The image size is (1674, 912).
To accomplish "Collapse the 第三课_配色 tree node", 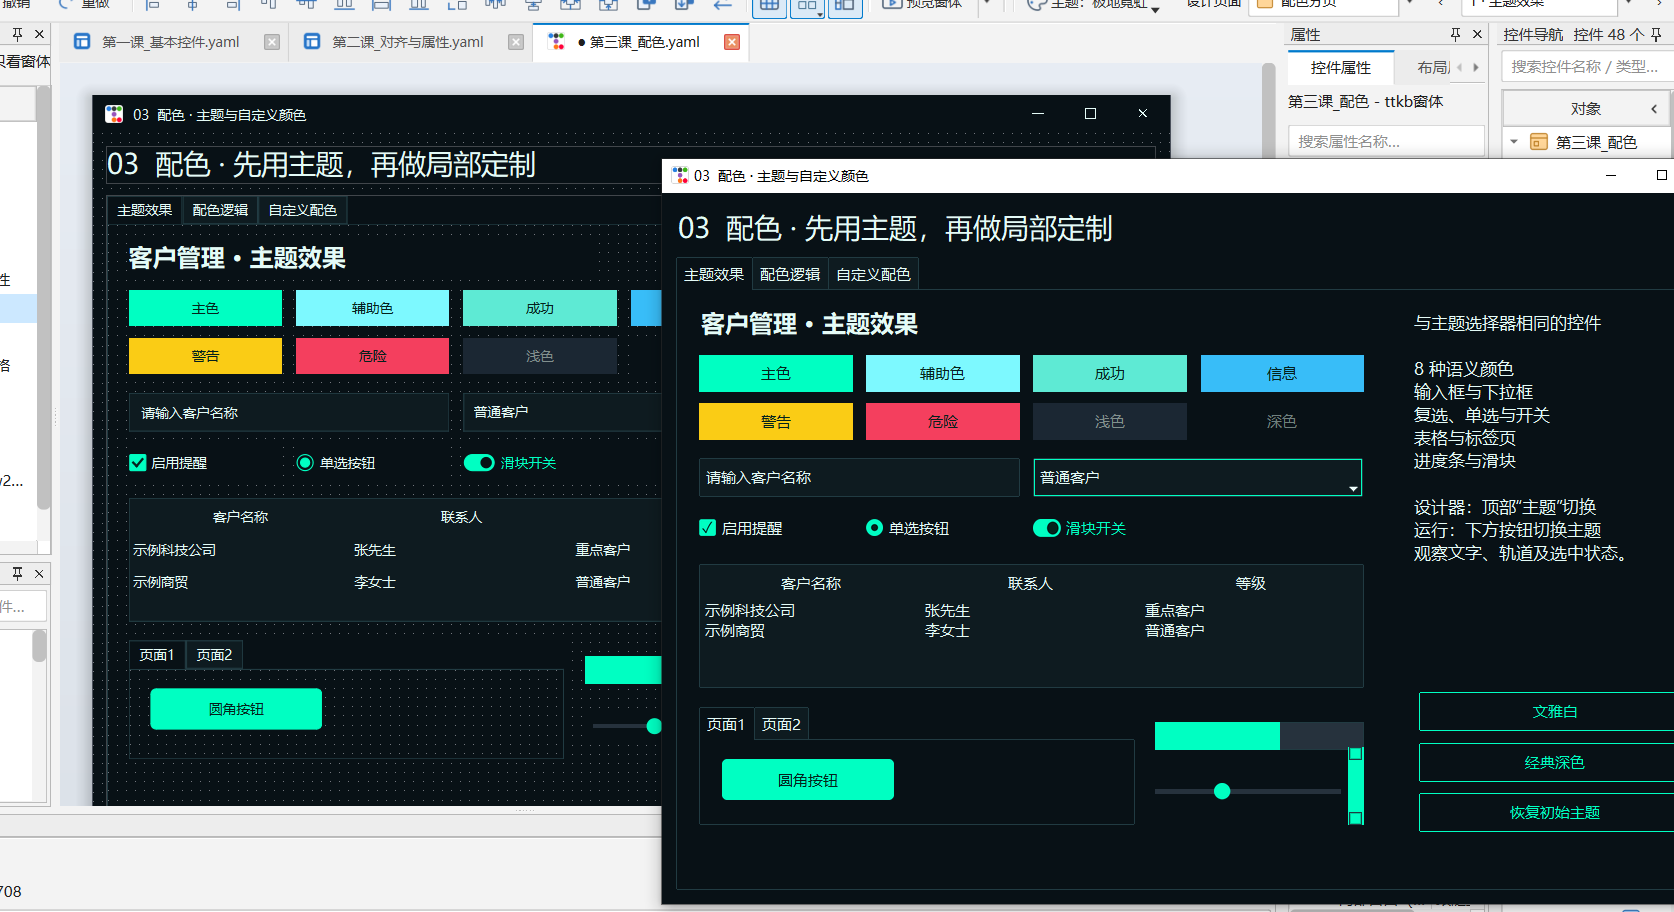I will pyautogui.click(x=1514, y=142).
